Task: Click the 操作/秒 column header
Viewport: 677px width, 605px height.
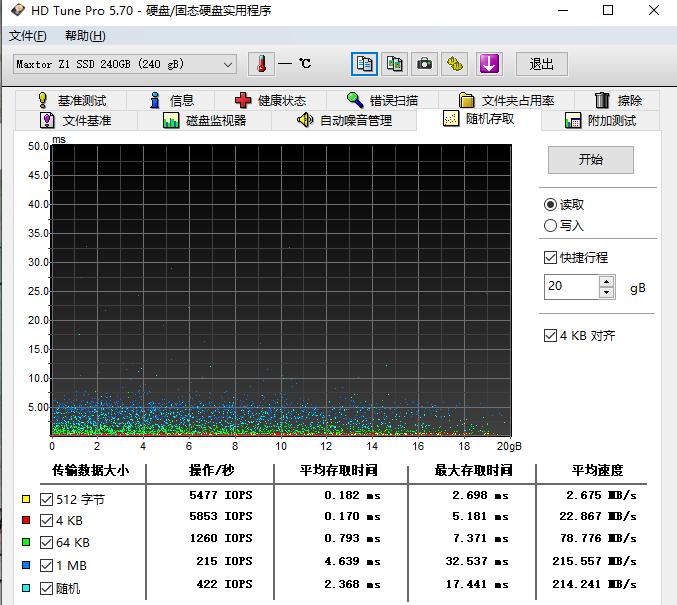Action: point(211,470)
